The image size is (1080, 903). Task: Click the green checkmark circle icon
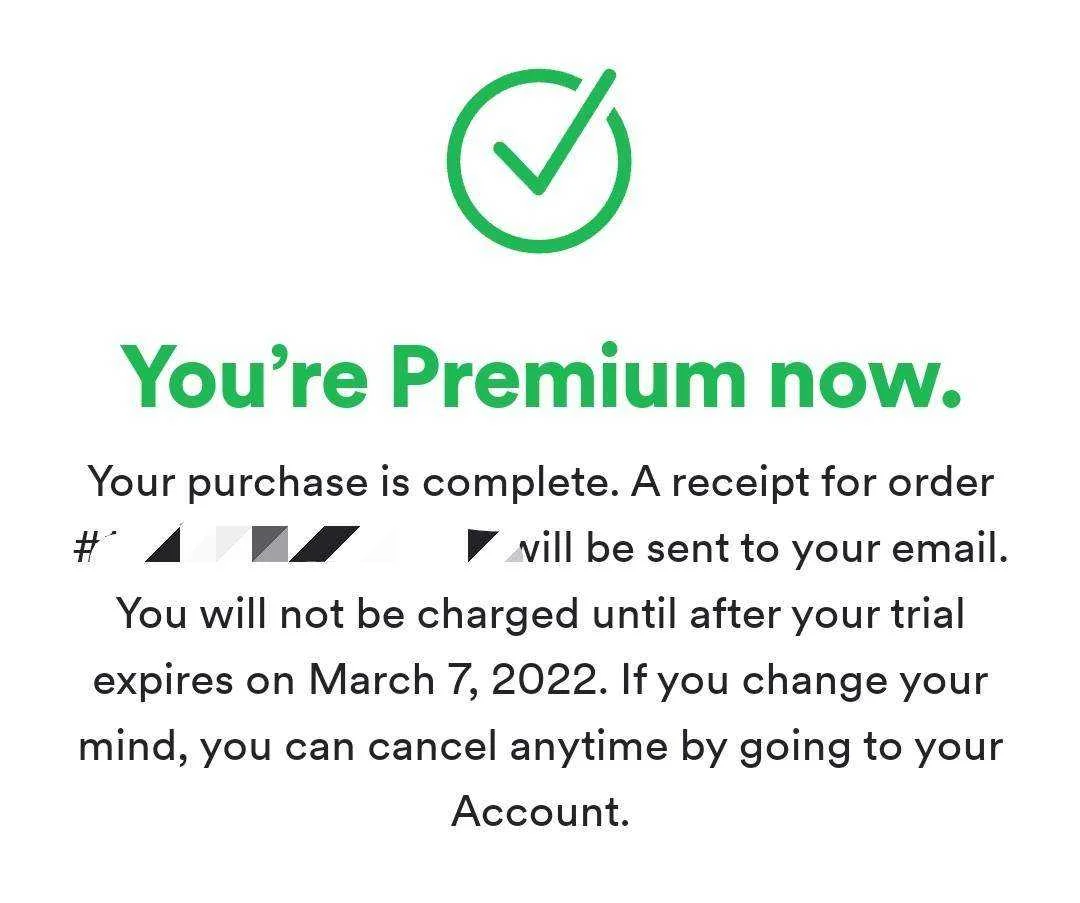(x=539, y=160)
